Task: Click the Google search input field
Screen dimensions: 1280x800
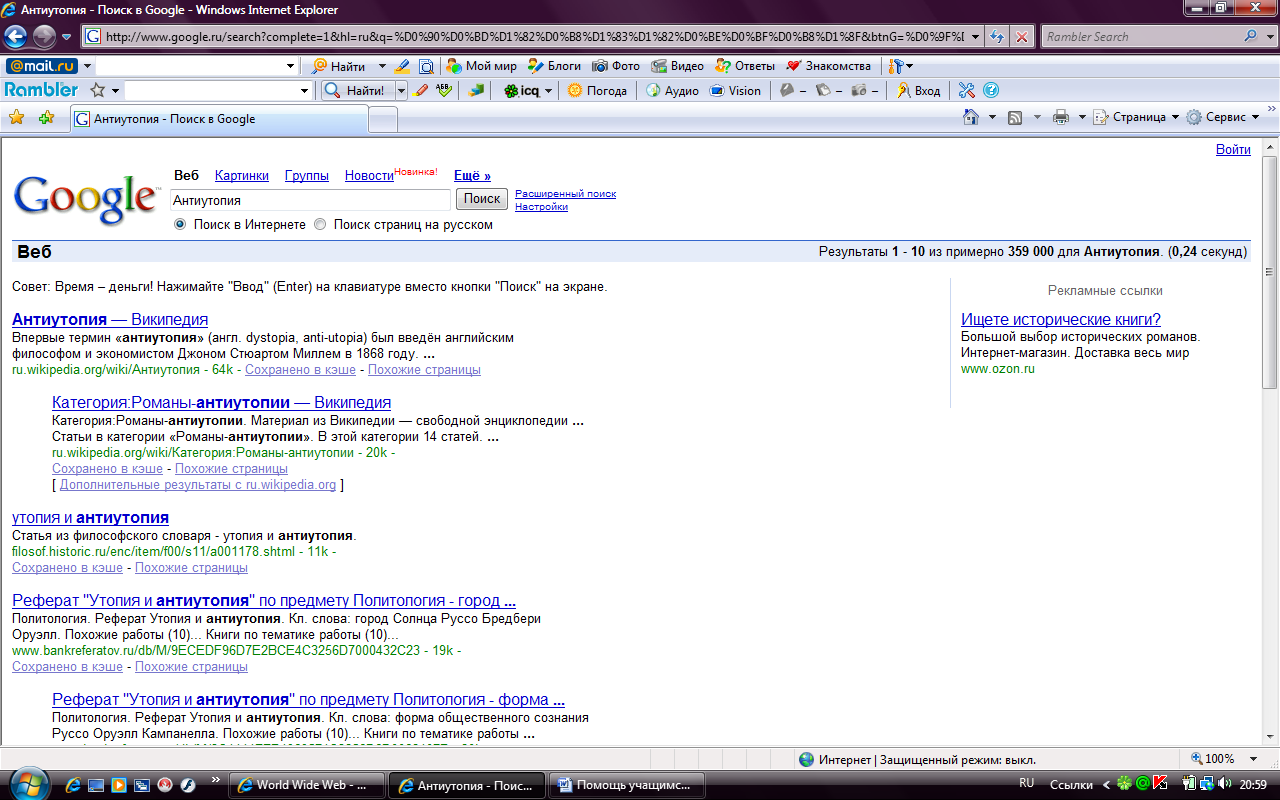Action: pyautogui.click(x=310, y=200)
